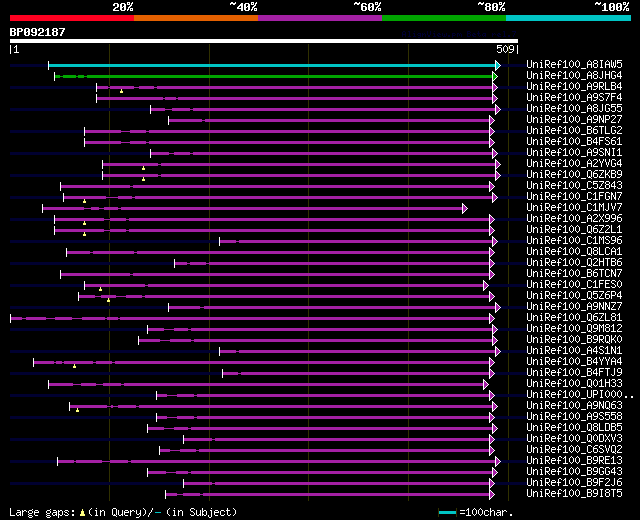Open the UniRef100_Q0DXV3 label

pos(574,439)
